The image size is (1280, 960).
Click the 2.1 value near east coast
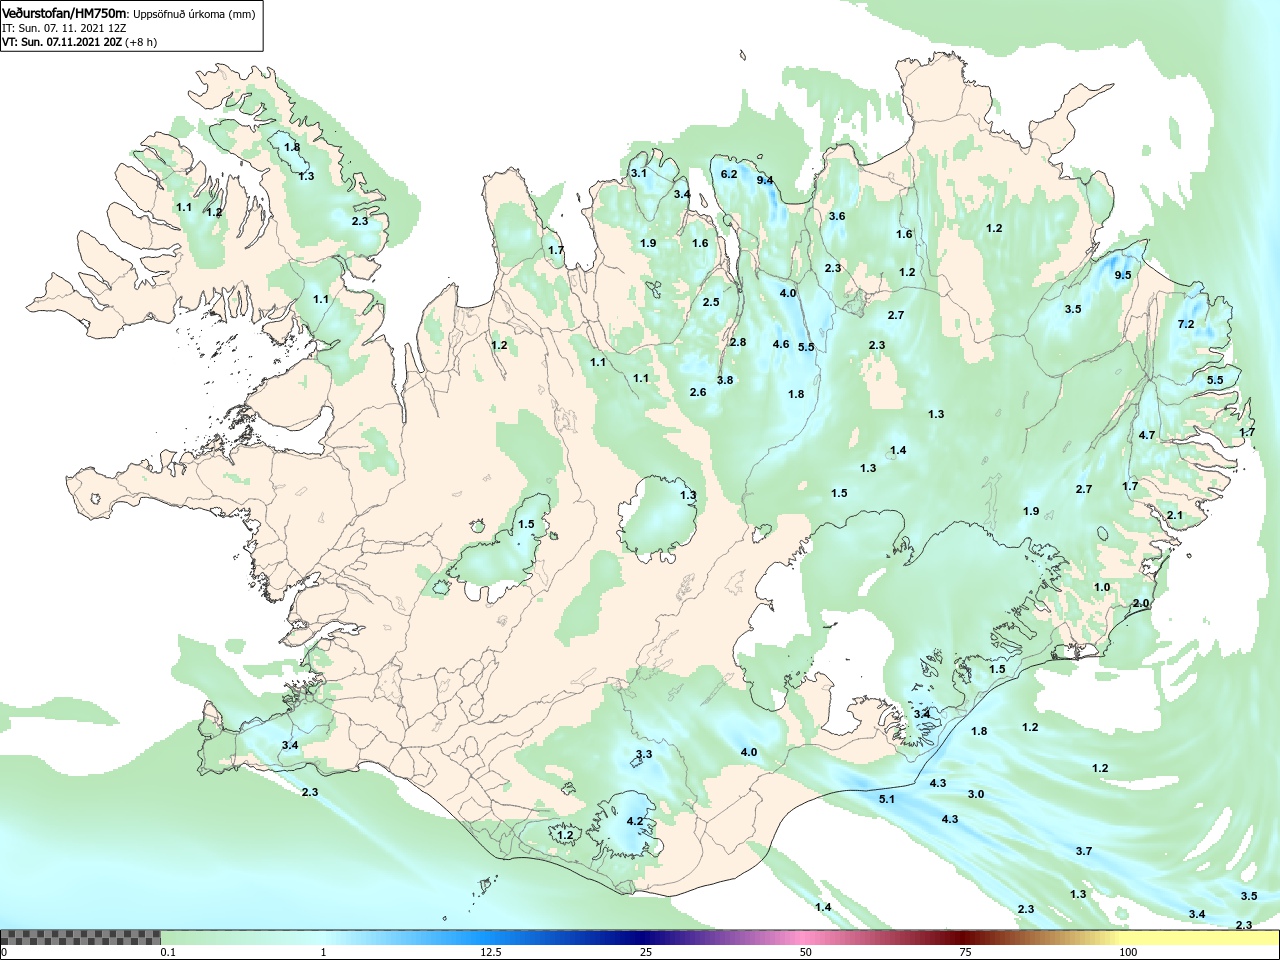[x=1175, y=515]
